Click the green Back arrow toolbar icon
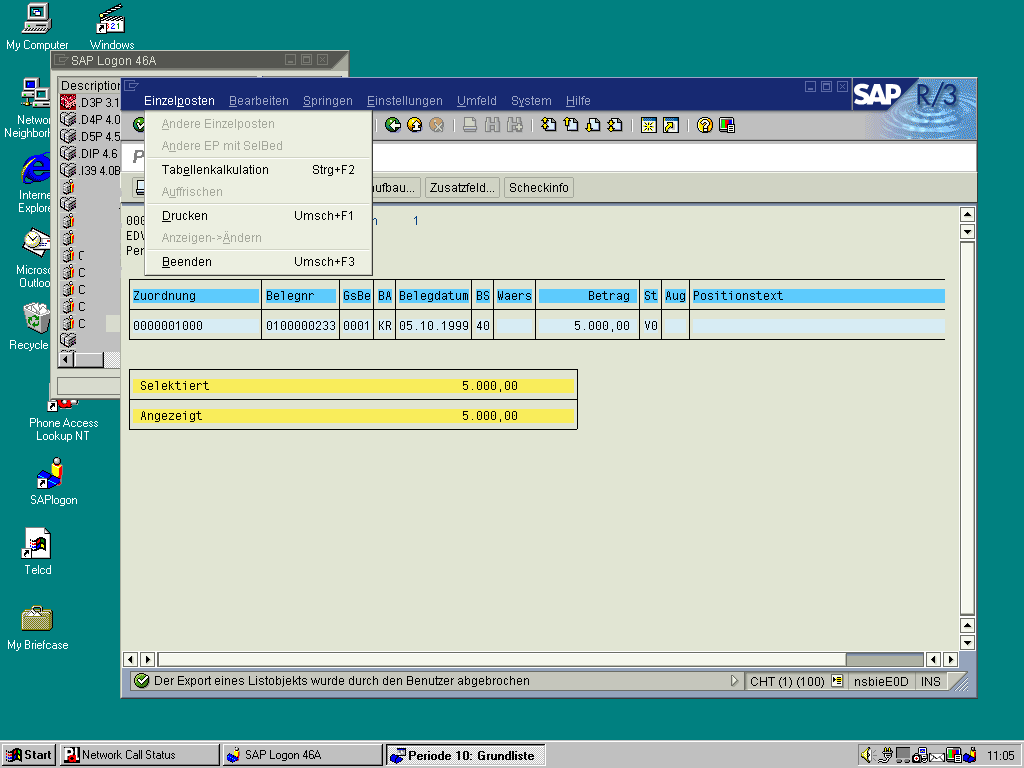This screenshot has height=768, width=1024. (x=392, y=125)
